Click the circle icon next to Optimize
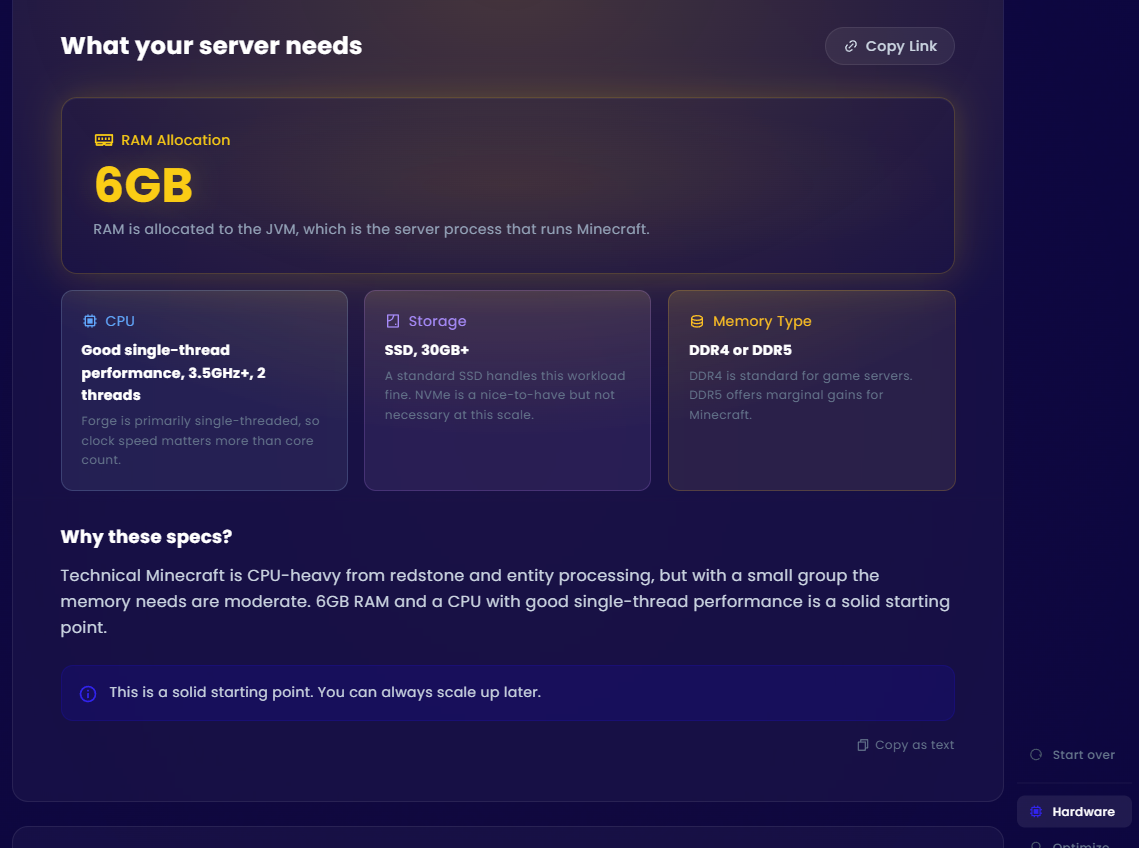 [x=1035, y=844]
